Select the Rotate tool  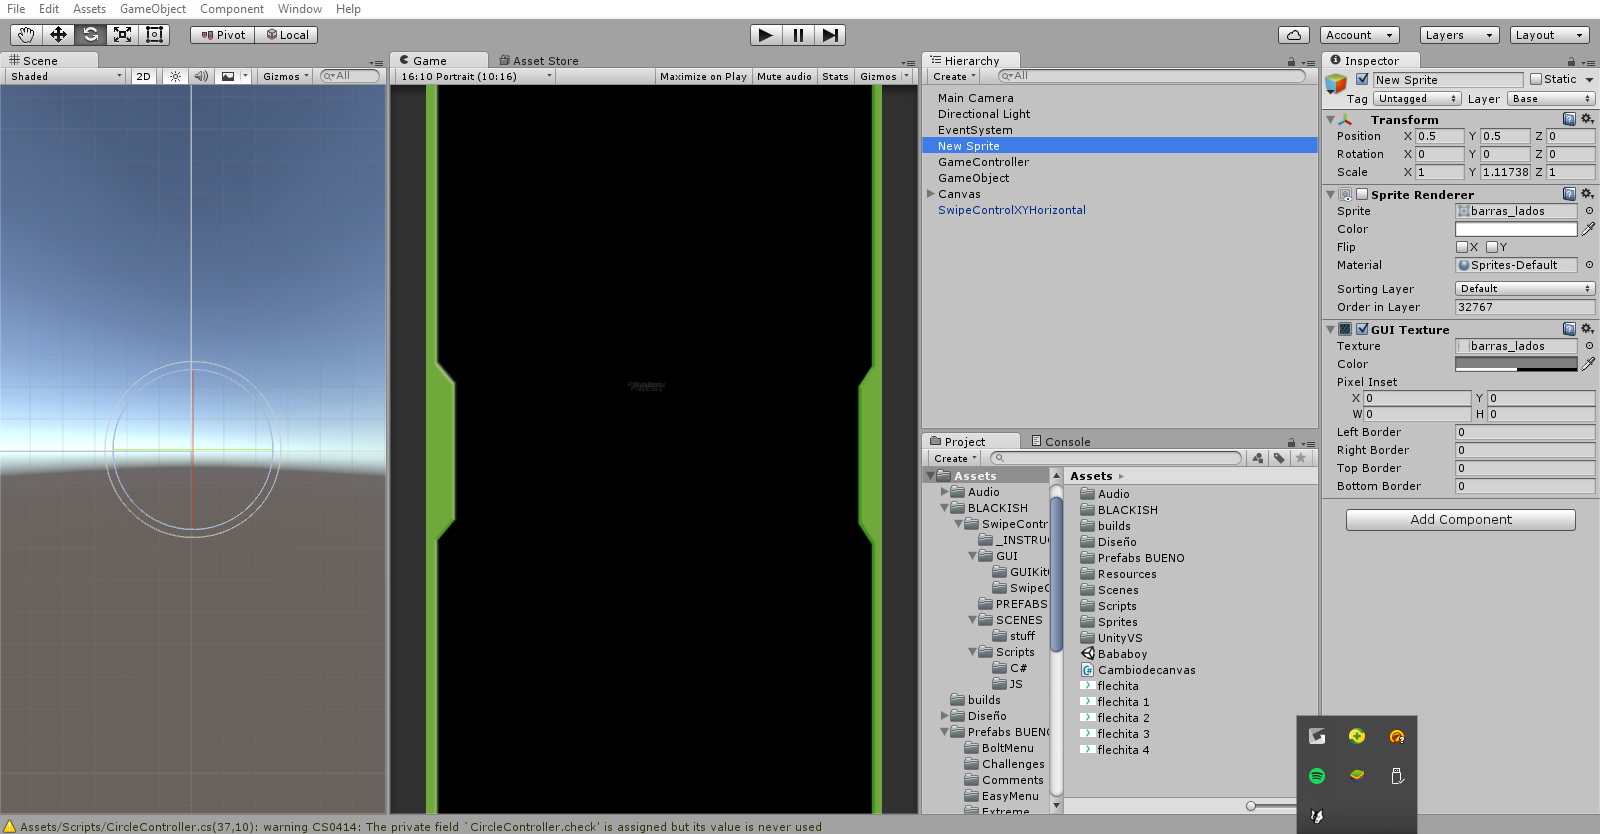(90, 35)
